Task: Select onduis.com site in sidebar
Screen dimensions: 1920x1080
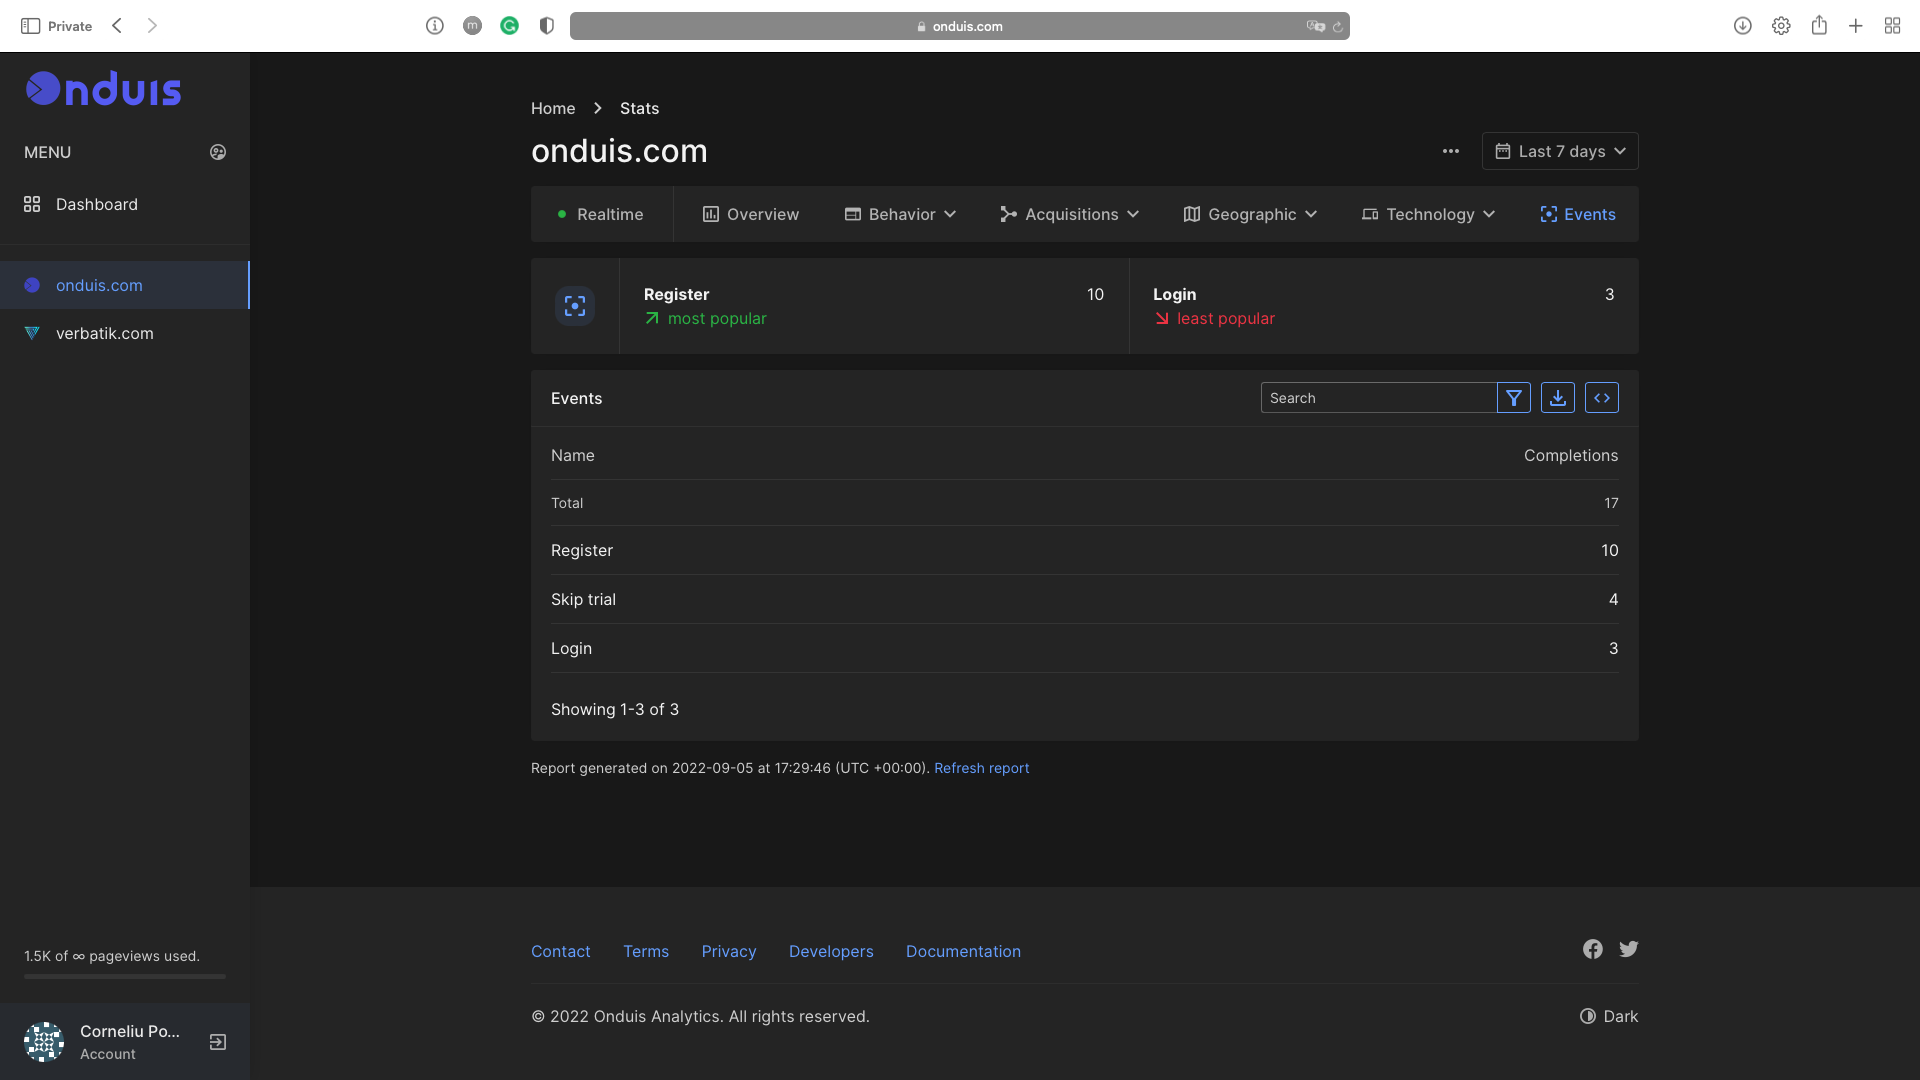Action: click(125, 285)
